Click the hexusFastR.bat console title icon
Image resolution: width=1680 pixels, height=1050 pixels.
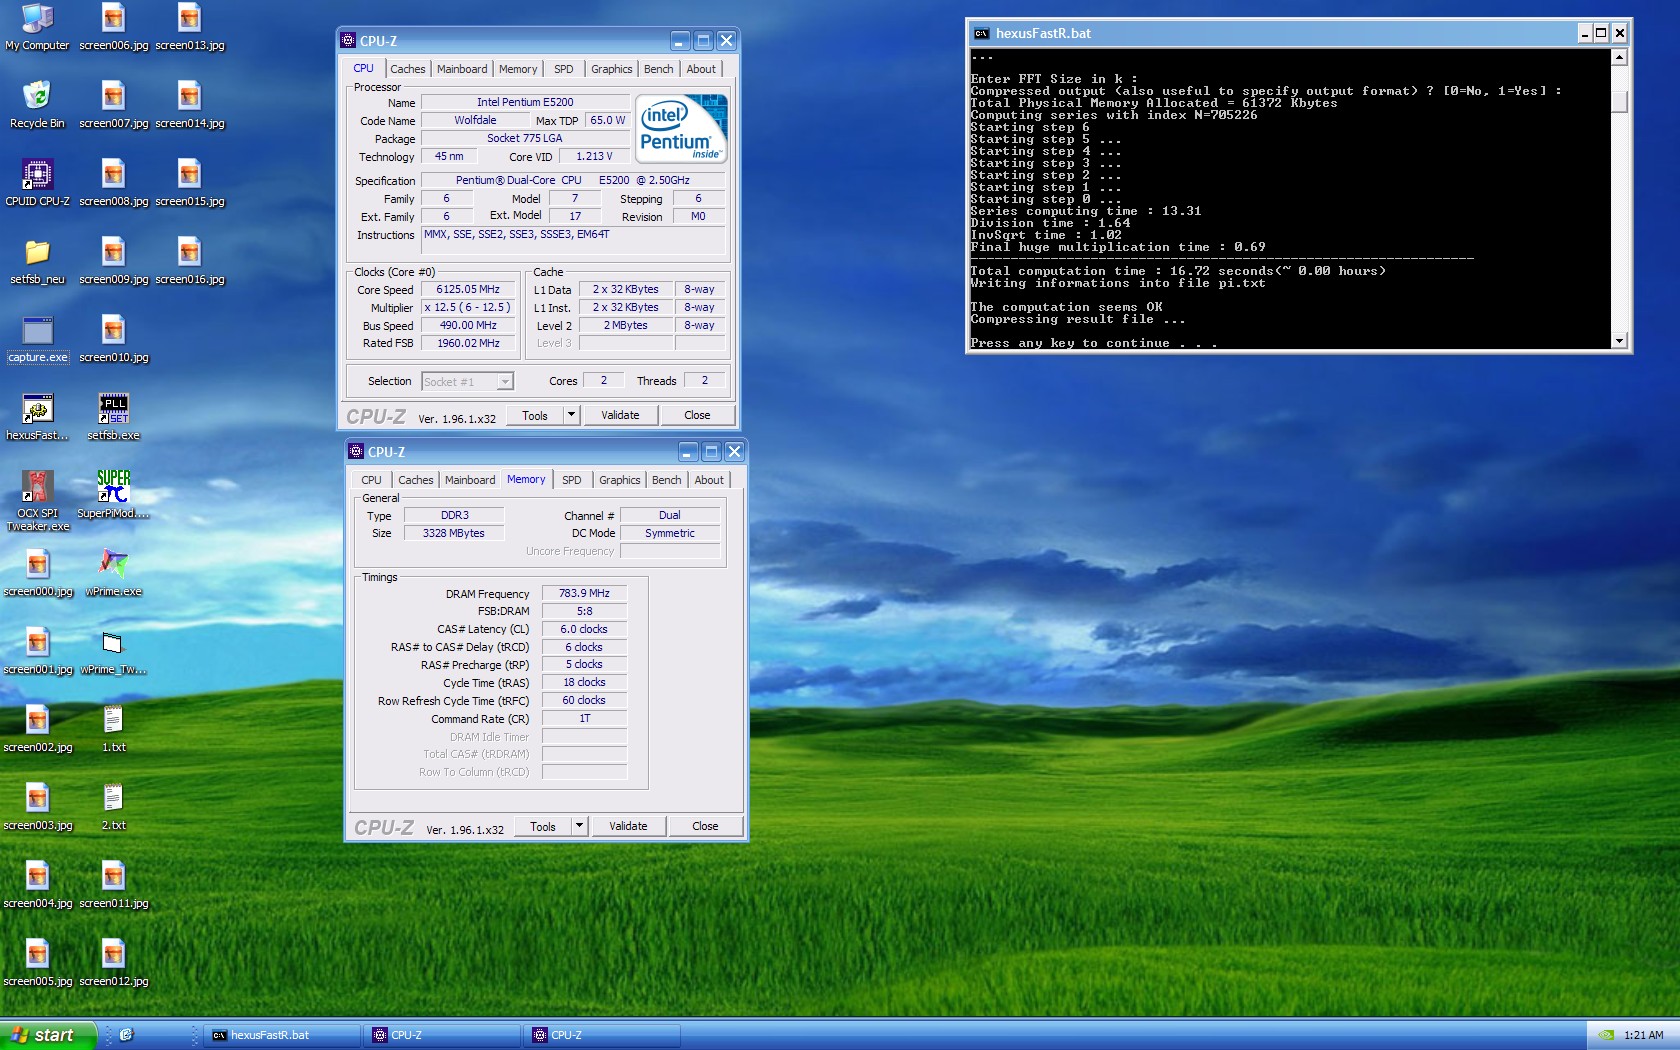point(981,33)
